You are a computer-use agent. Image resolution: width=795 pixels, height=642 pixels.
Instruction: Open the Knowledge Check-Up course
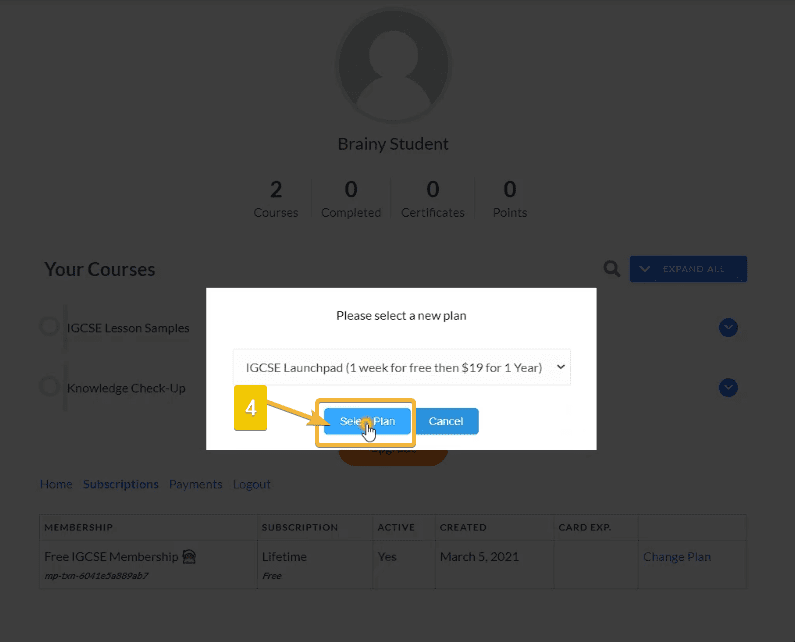click(x=126, y=388)
